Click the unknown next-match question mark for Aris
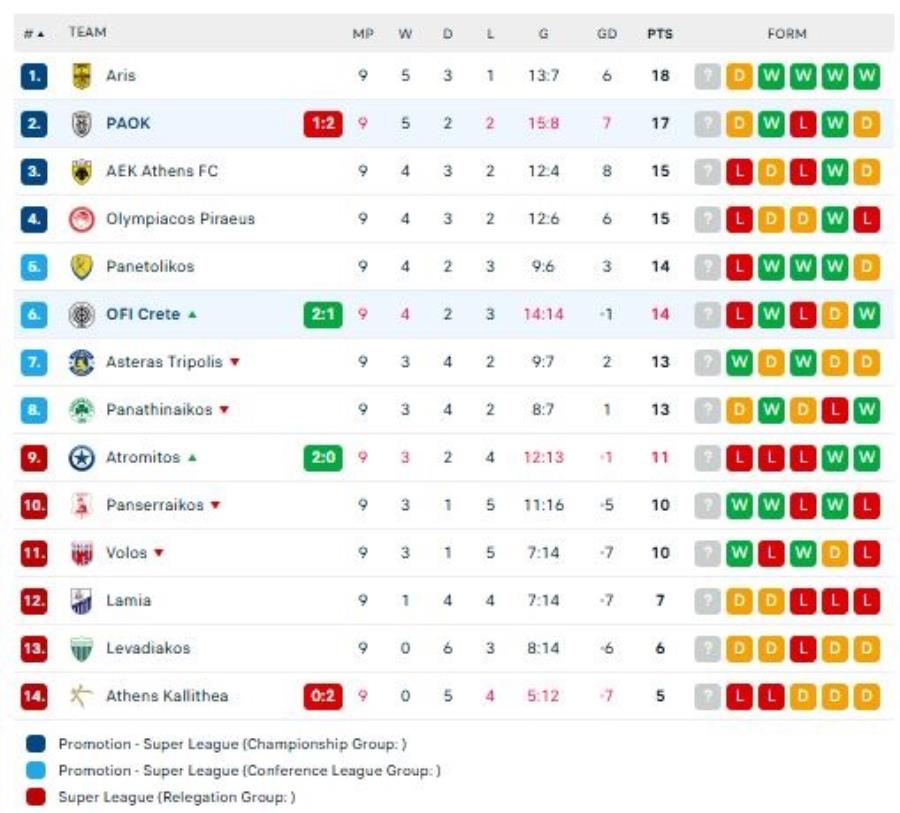 coord(707,76)
